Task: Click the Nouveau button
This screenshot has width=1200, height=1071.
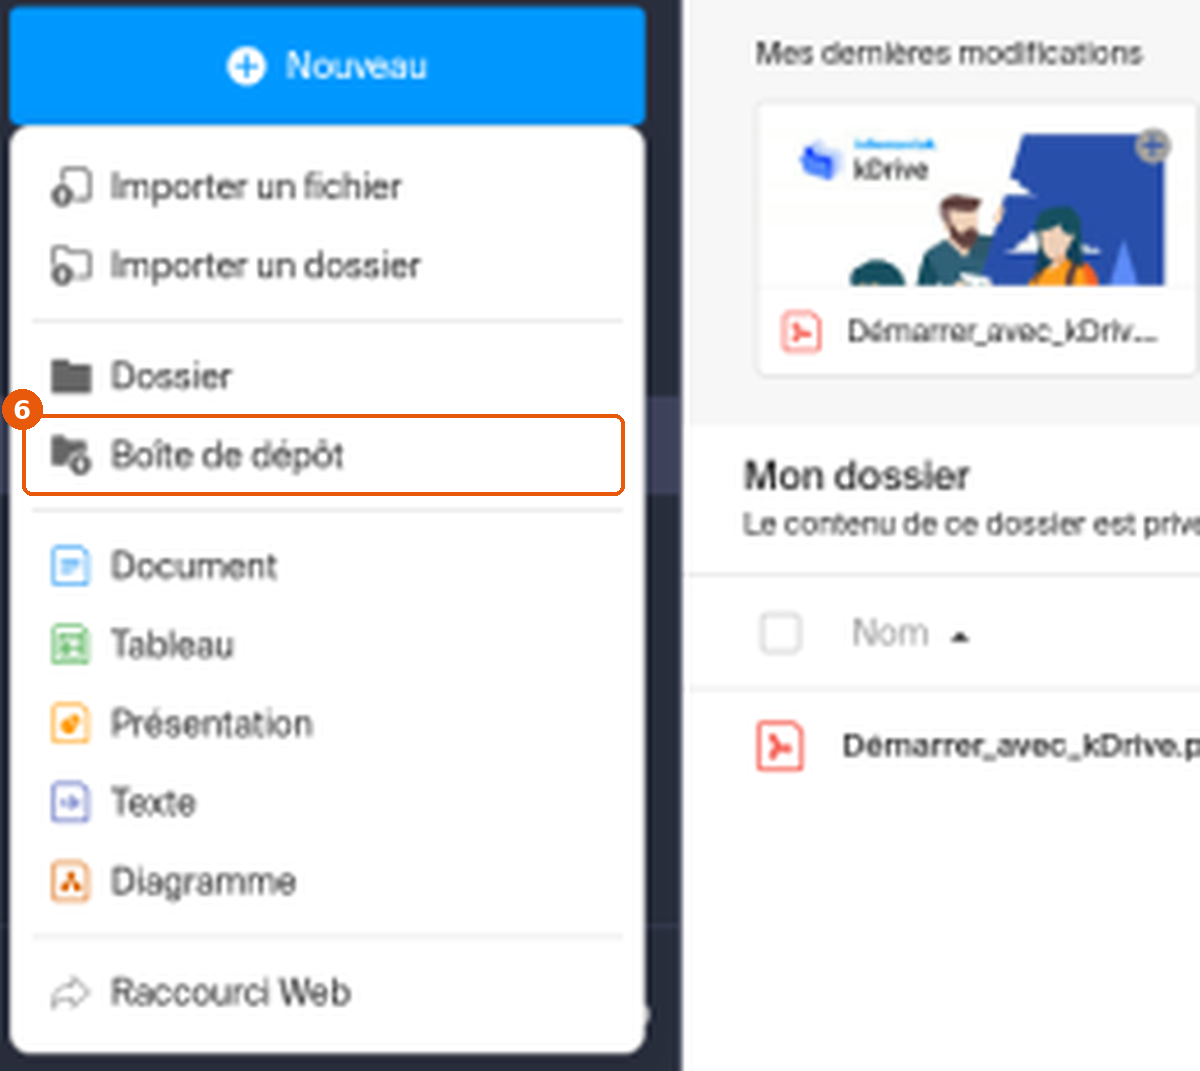Action: [327, 66]
